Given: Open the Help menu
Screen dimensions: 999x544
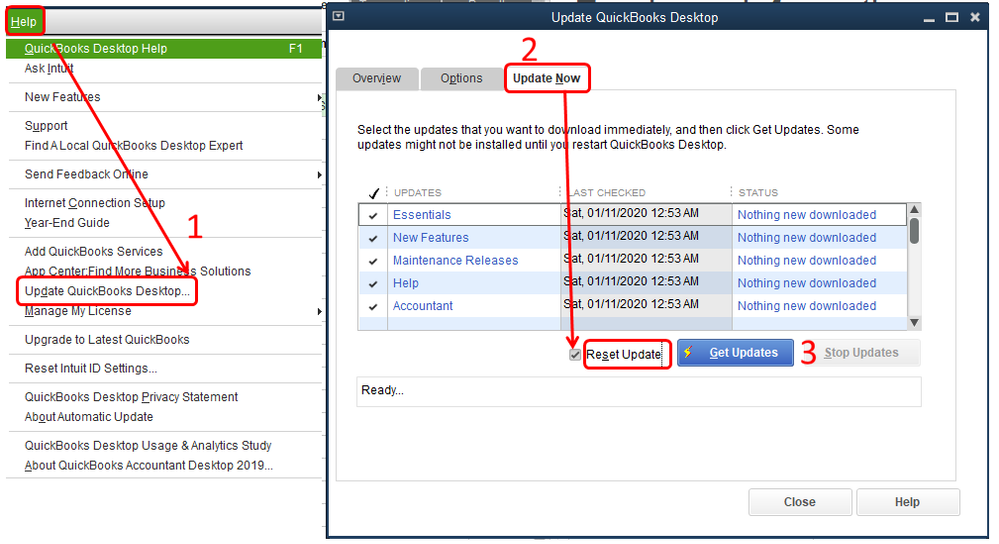Looking at the screenshot, I should coord(24,22).
